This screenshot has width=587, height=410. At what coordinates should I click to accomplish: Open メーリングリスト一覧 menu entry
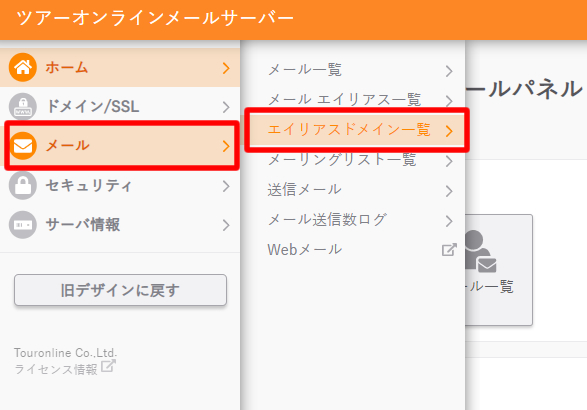coord(359,160)
